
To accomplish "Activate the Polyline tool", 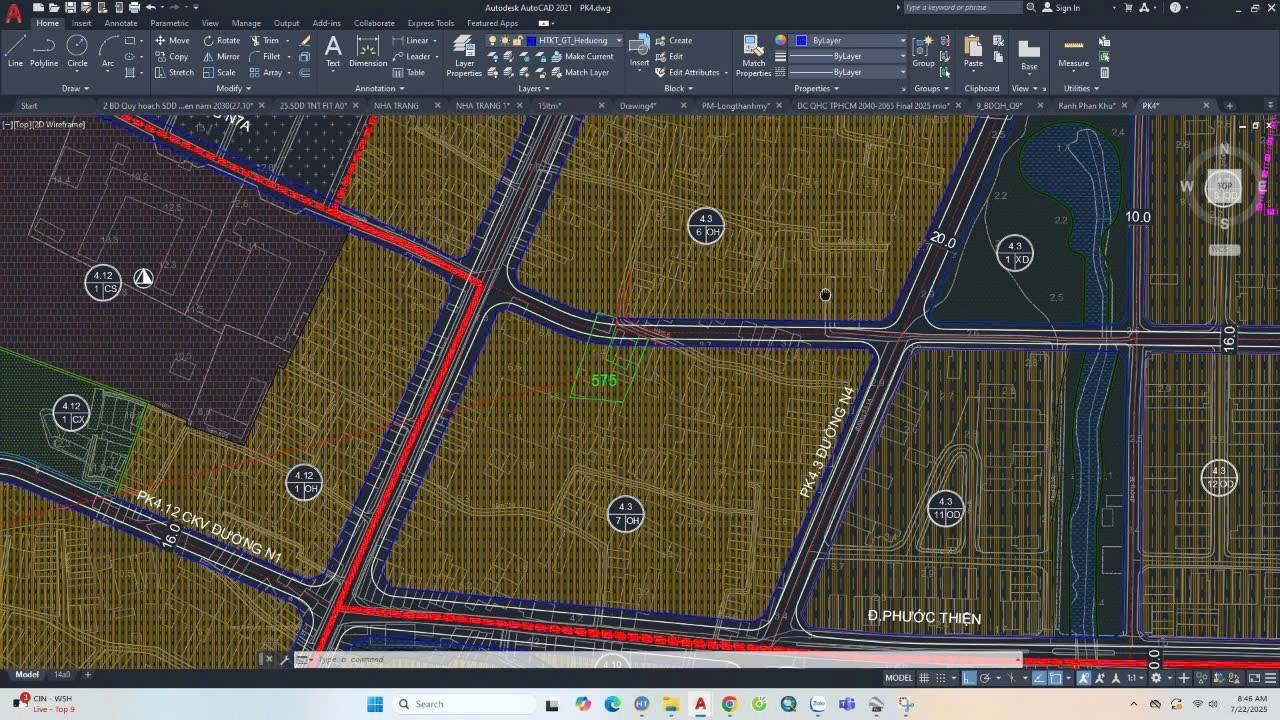I will click(x=44, y=50).
